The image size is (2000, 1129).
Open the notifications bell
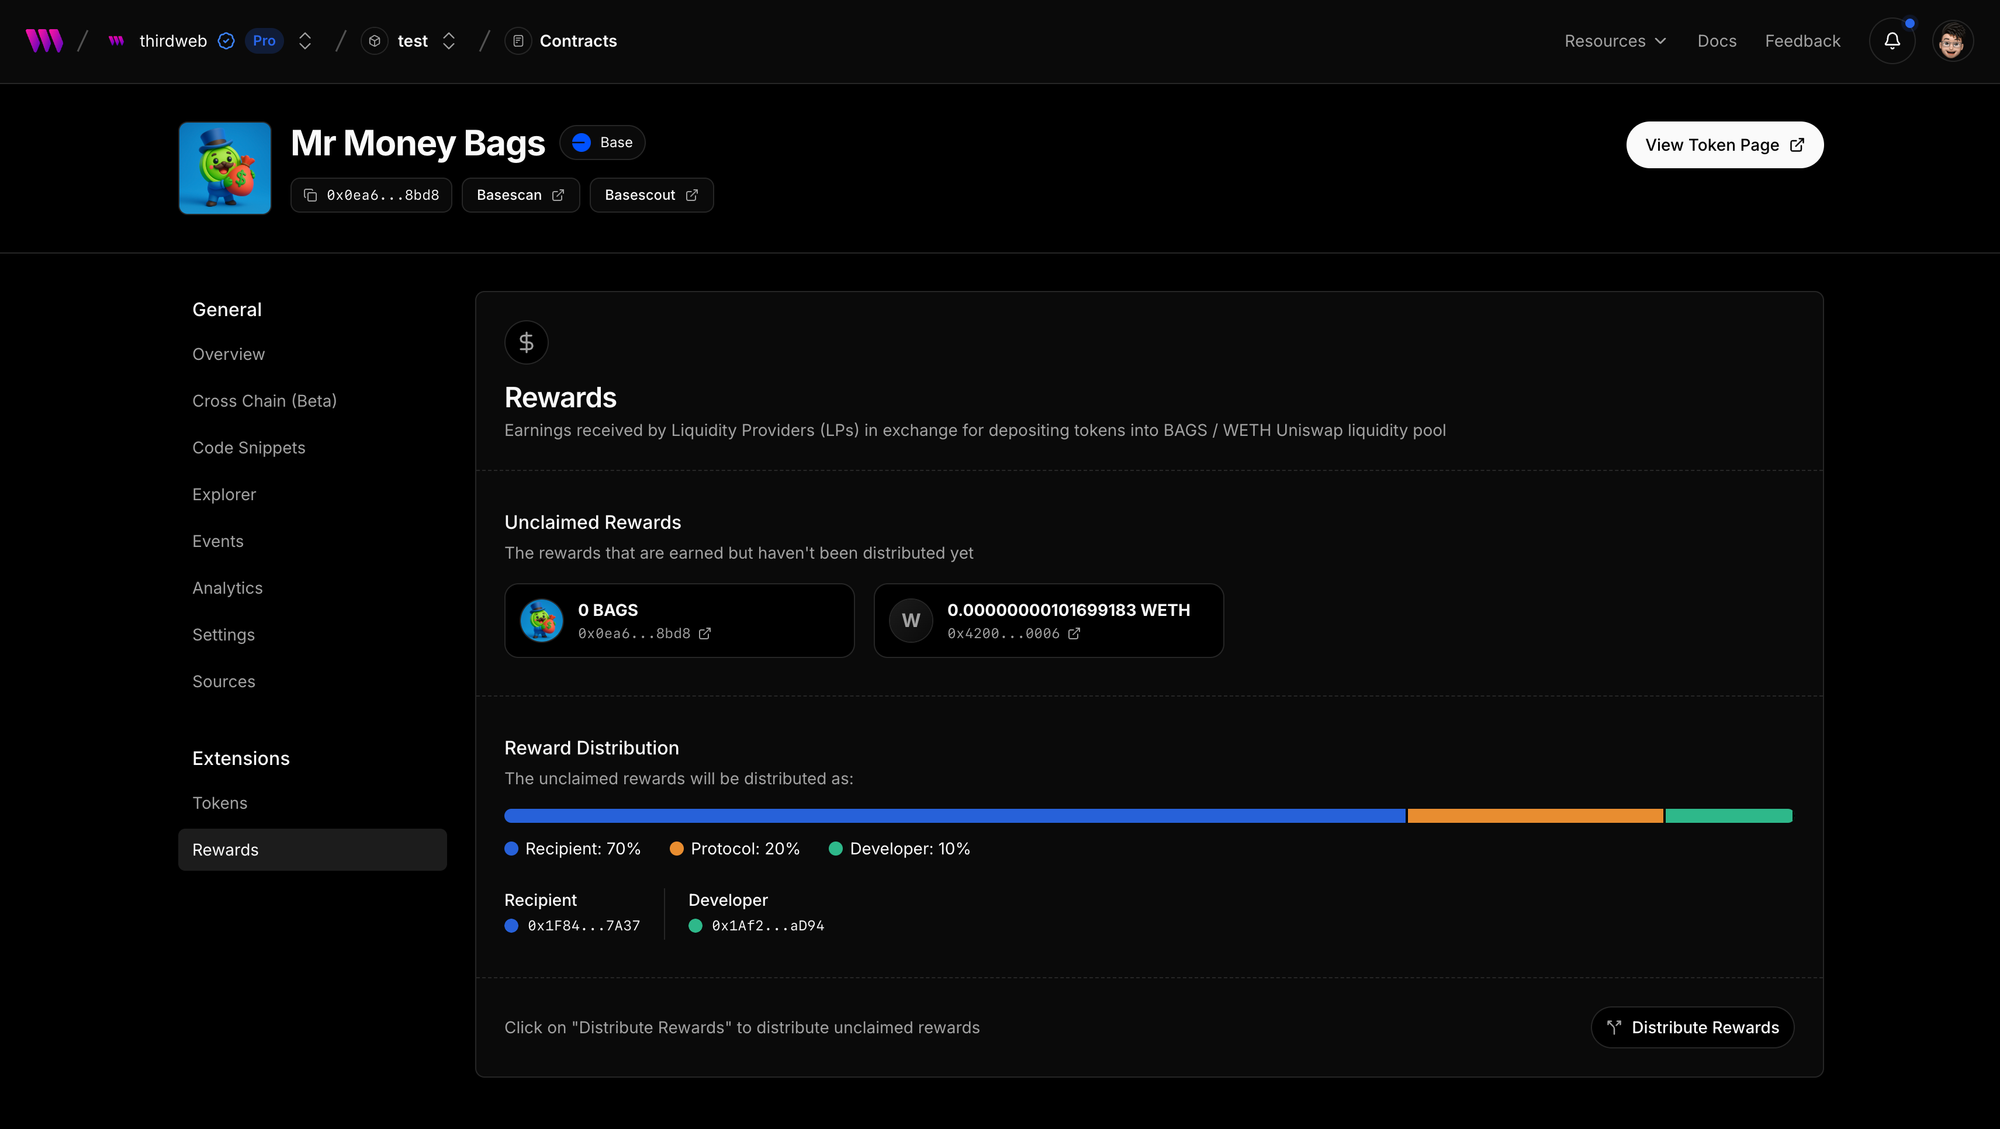1892,41
